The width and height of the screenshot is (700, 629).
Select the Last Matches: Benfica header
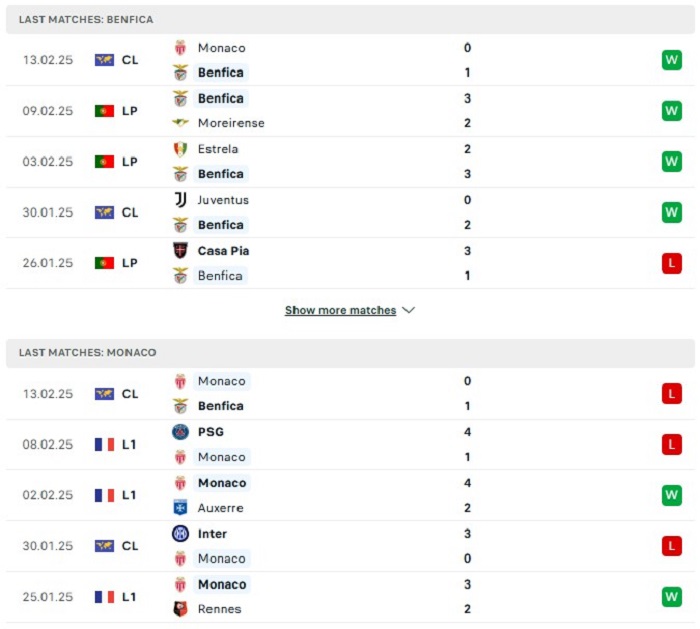350,20
